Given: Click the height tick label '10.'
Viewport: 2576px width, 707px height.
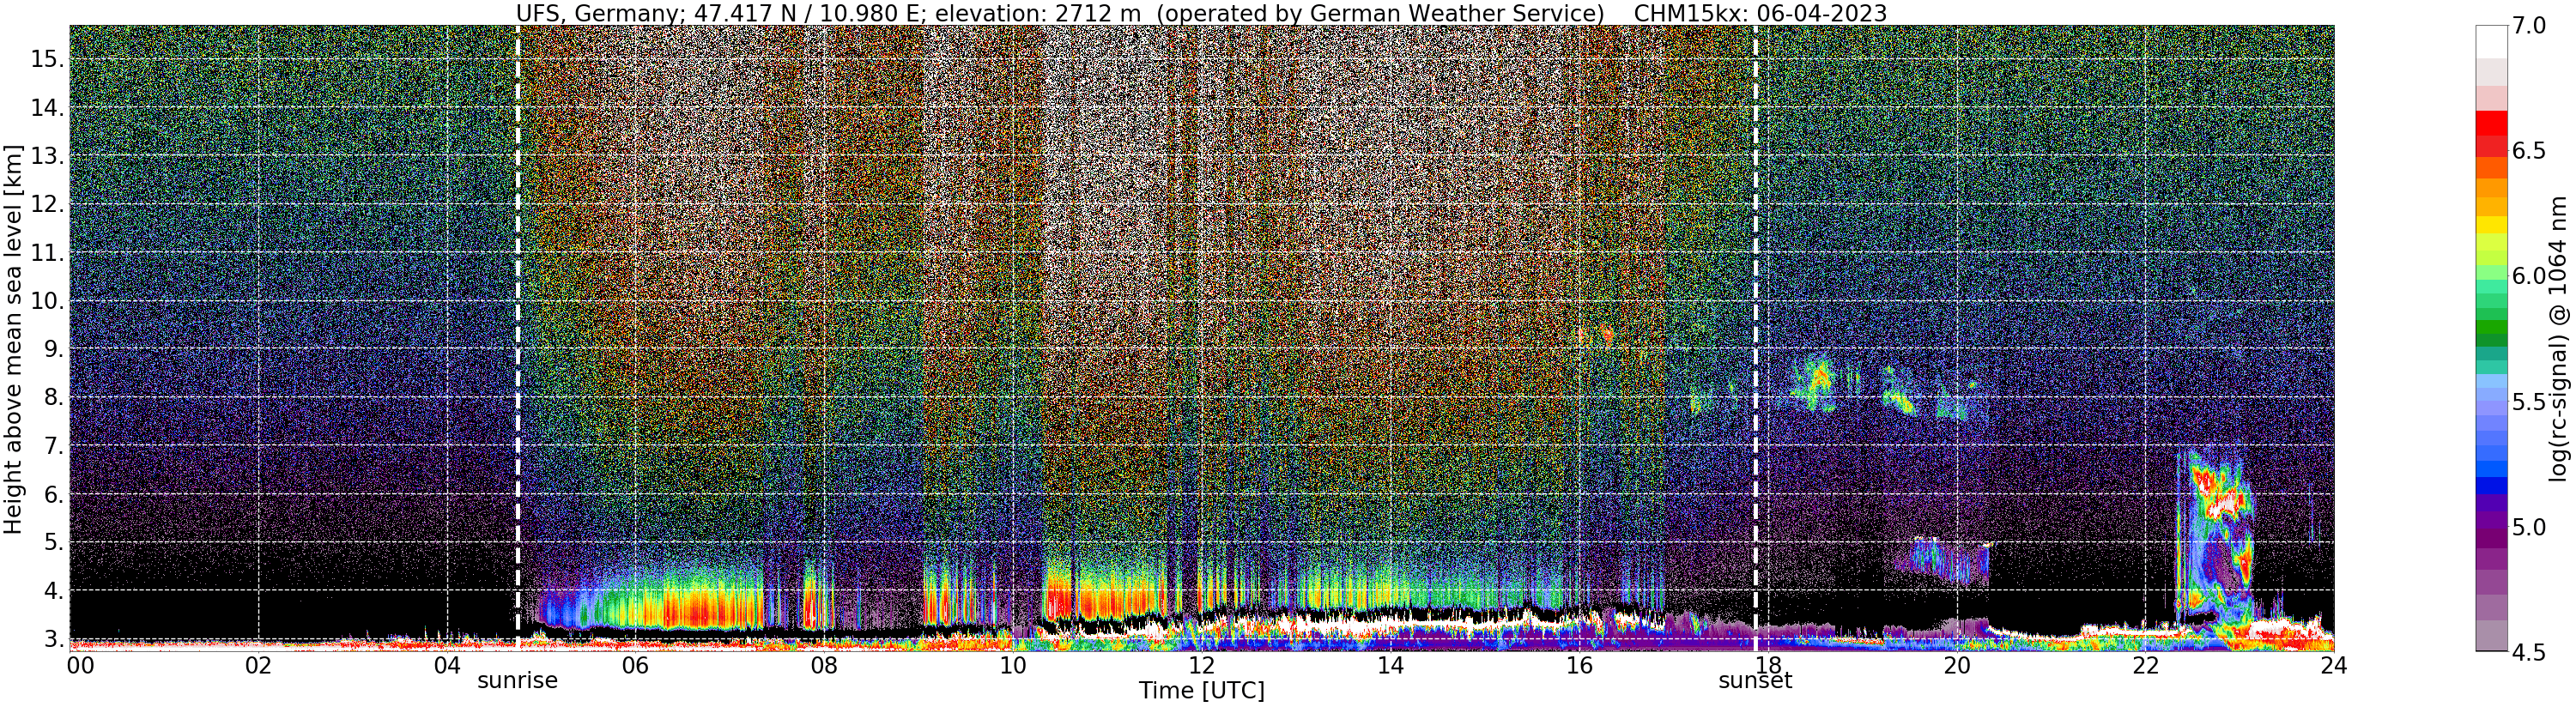Looking at the screenshot, I should pyautogui.click(x=47, y=301).
